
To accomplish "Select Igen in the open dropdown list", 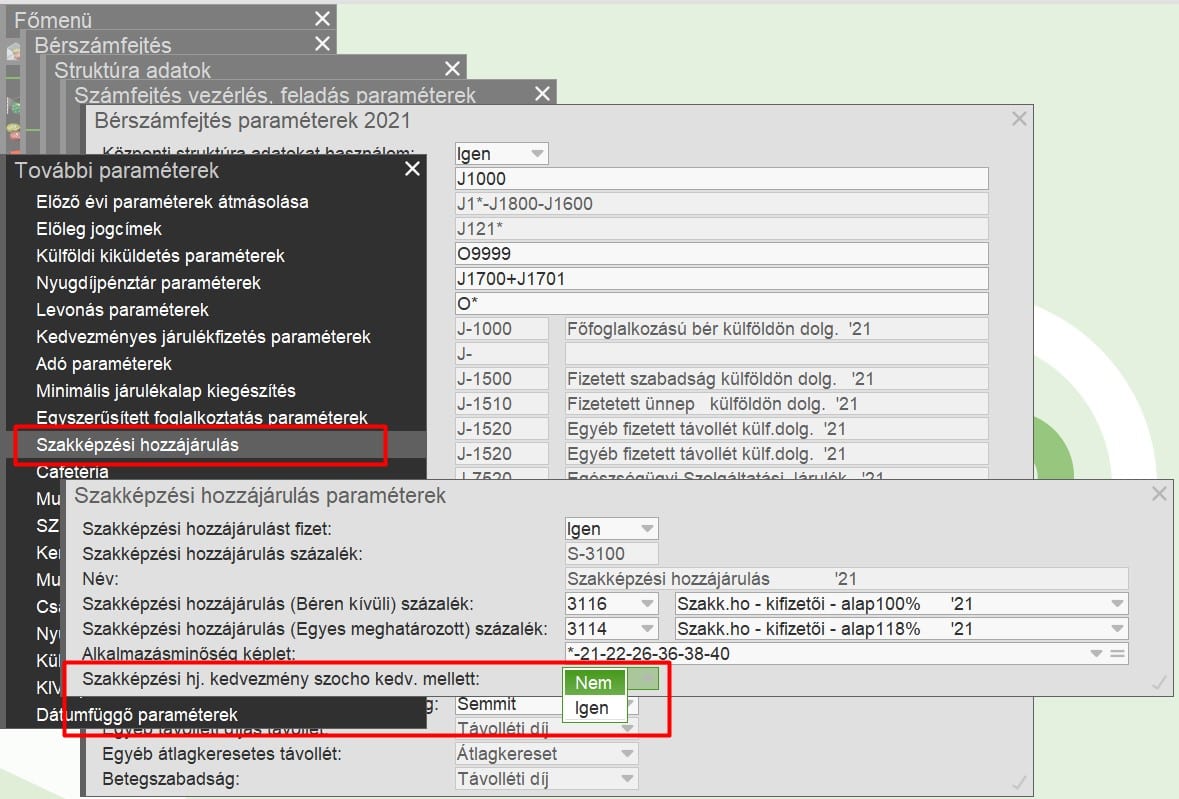I will click(x=594, y=708).
